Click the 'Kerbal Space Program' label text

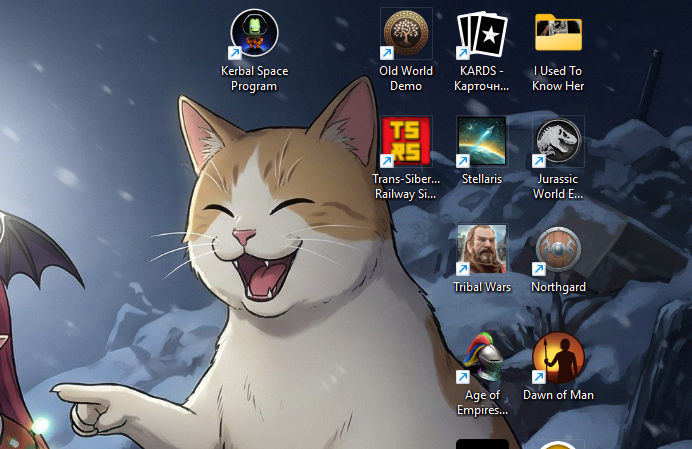pos(254,78)
